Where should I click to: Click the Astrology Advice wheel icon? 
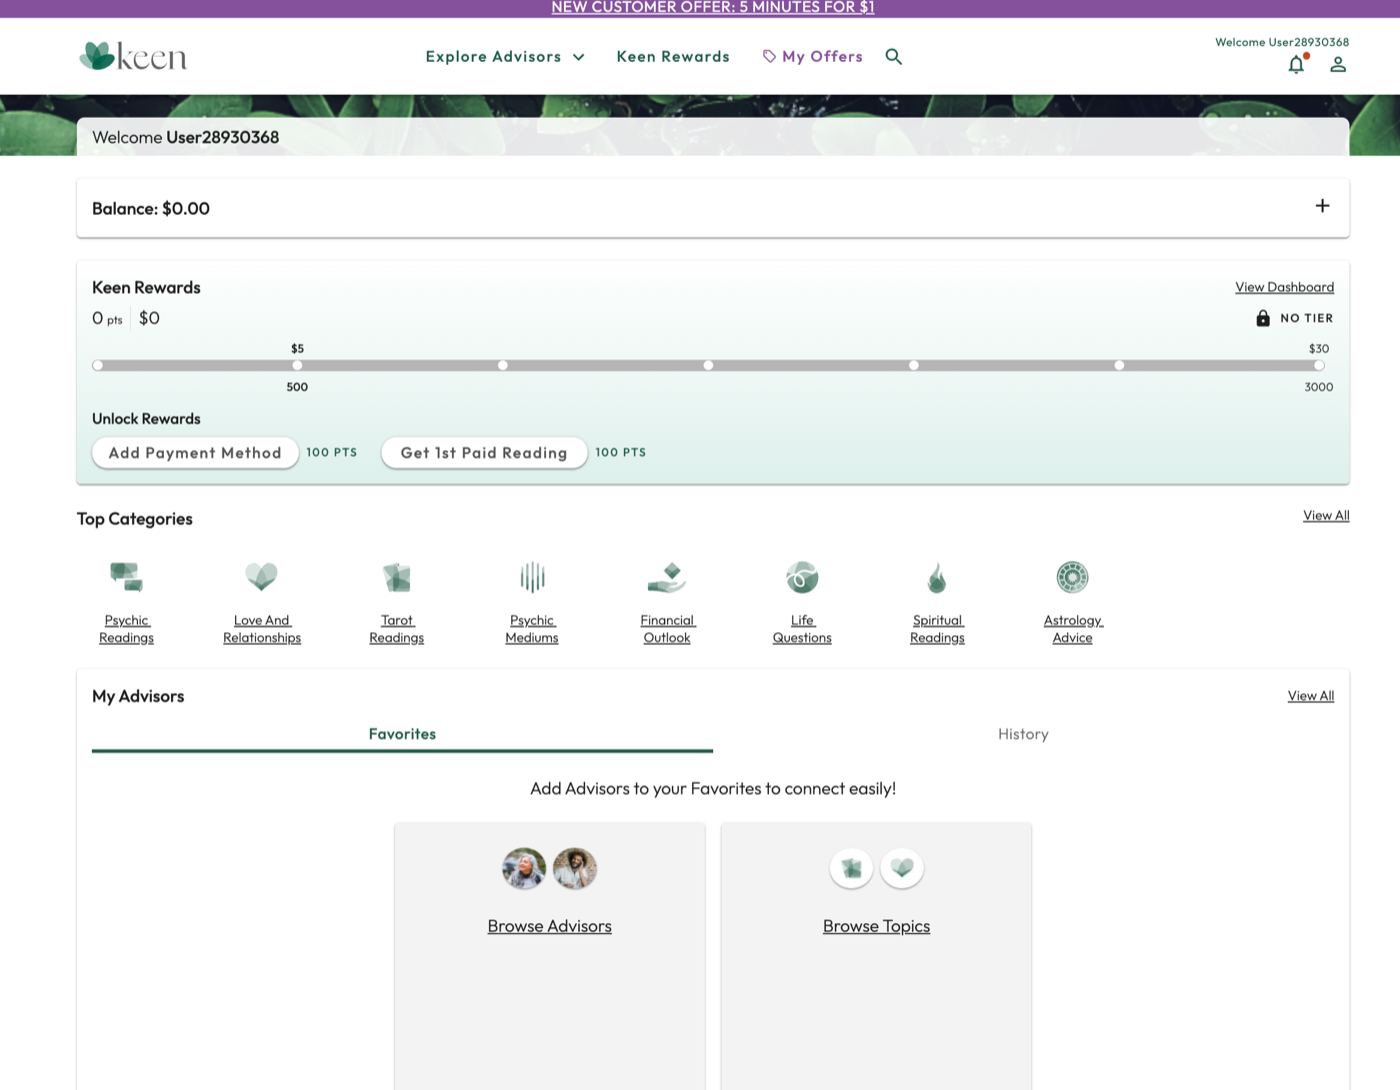click(1073, 577)
